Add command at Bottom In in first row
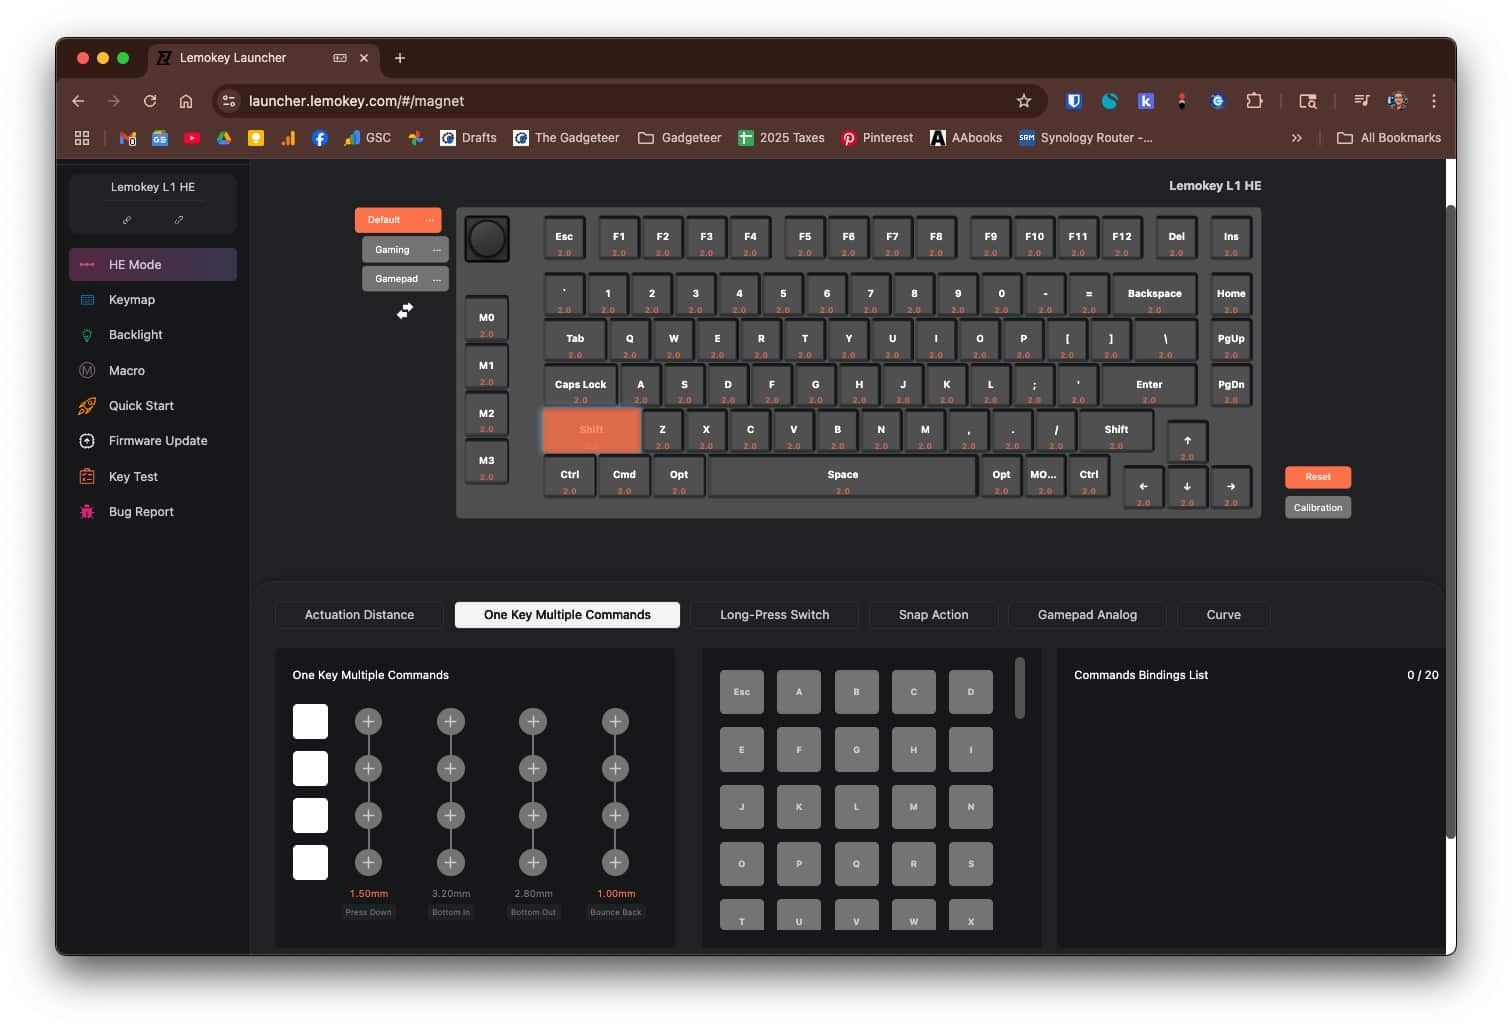The height and width of the screenshot is (1029, 1512). pyautogui.click(x=450, y=722)
